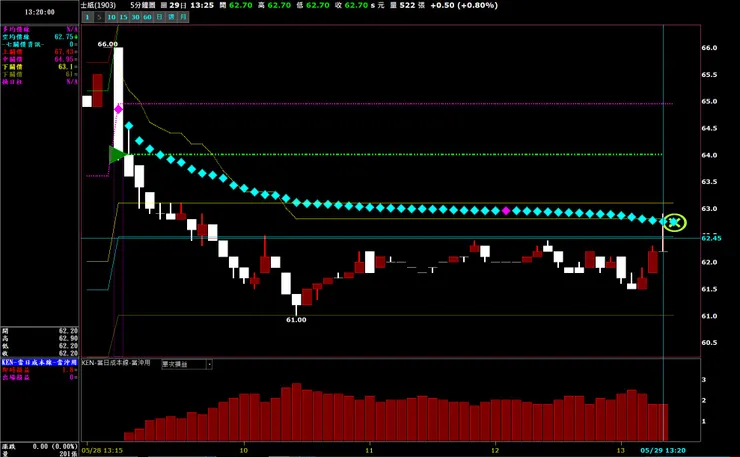
Task: Switch chart to 10-minute period
Action: pyautogui.click(x=111, y=17)
